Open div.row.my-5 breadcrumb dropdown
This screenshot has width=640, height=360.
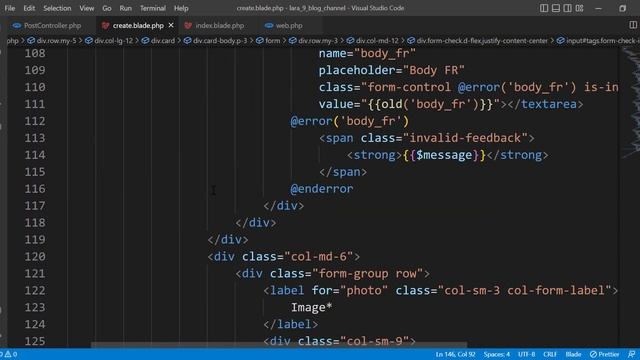click(52, 41)
